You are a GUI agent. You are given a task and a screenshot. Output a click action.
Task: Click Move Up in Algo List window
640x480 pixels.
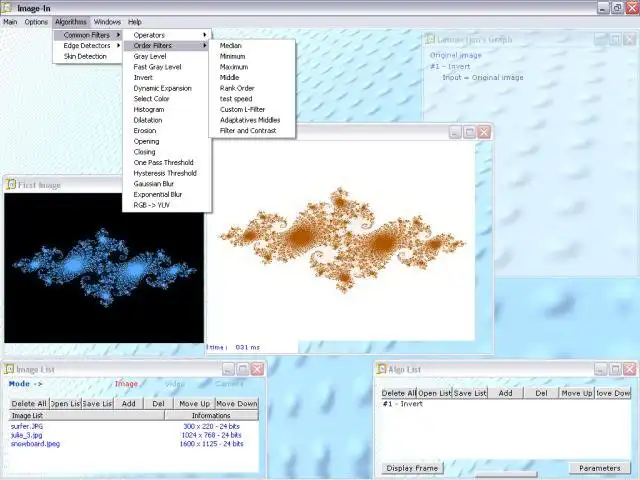(577, 393)
